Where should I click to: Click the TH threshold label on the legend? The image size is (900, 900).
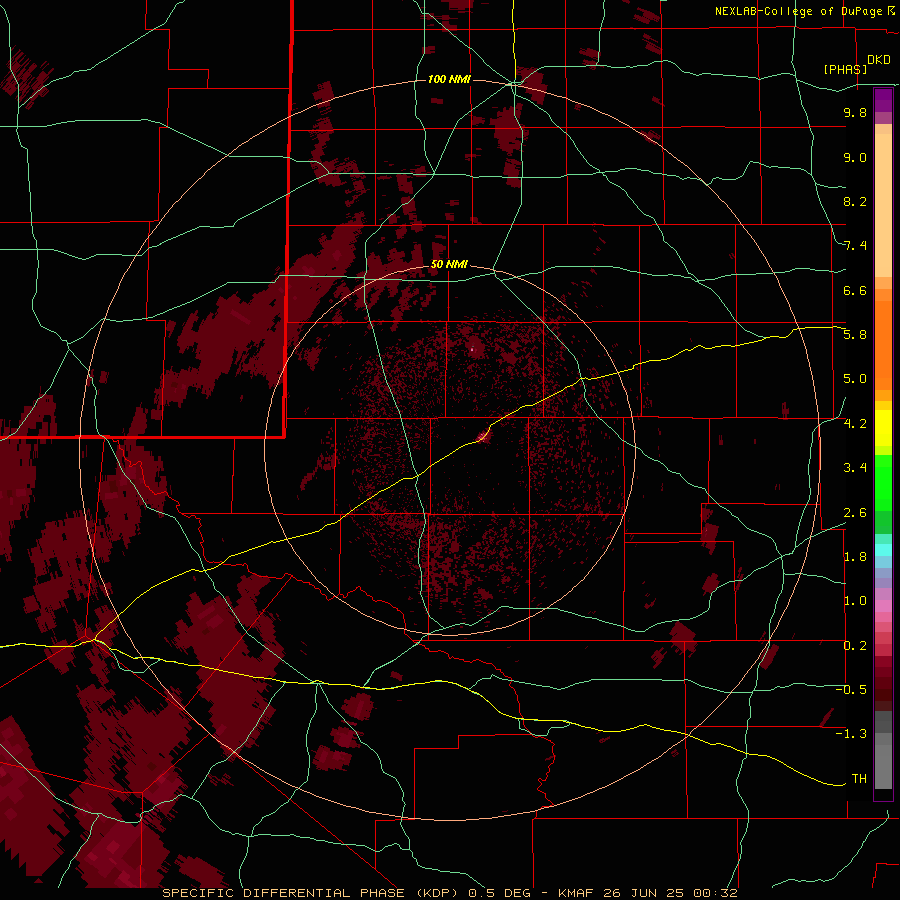coord(859,779)
